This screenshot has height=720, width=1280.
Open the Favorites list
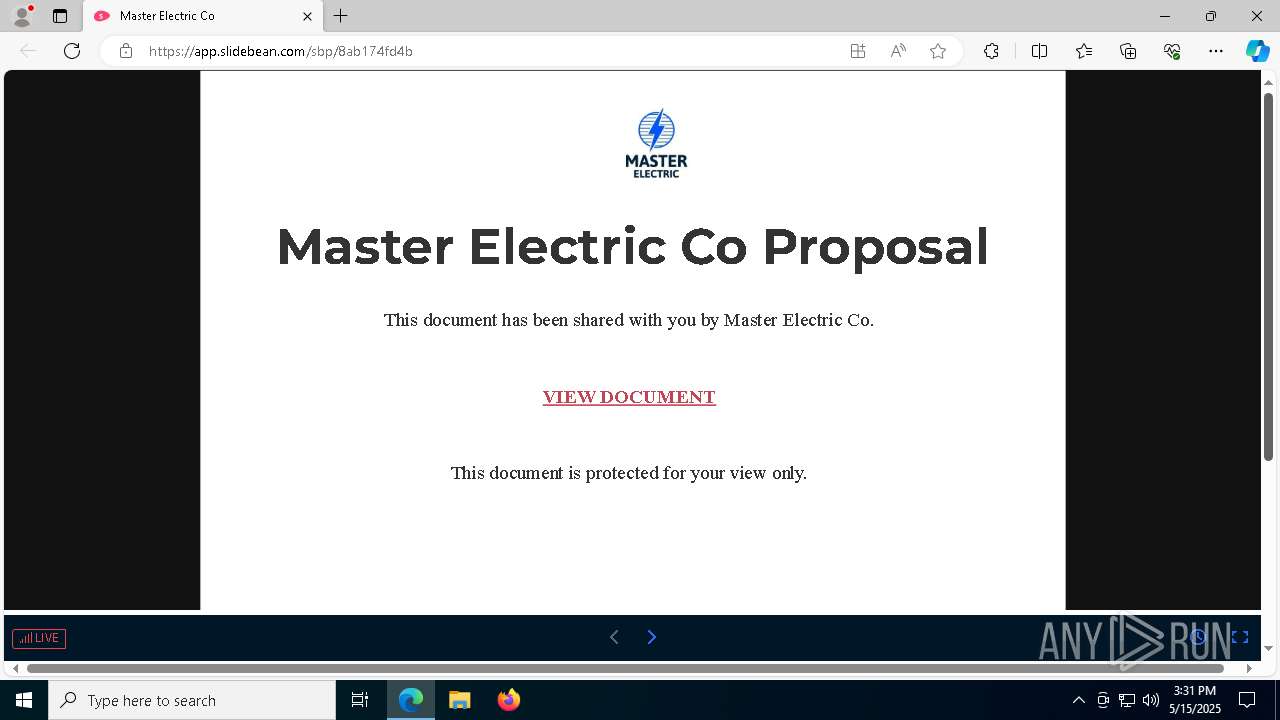[x=1084, y=51]
